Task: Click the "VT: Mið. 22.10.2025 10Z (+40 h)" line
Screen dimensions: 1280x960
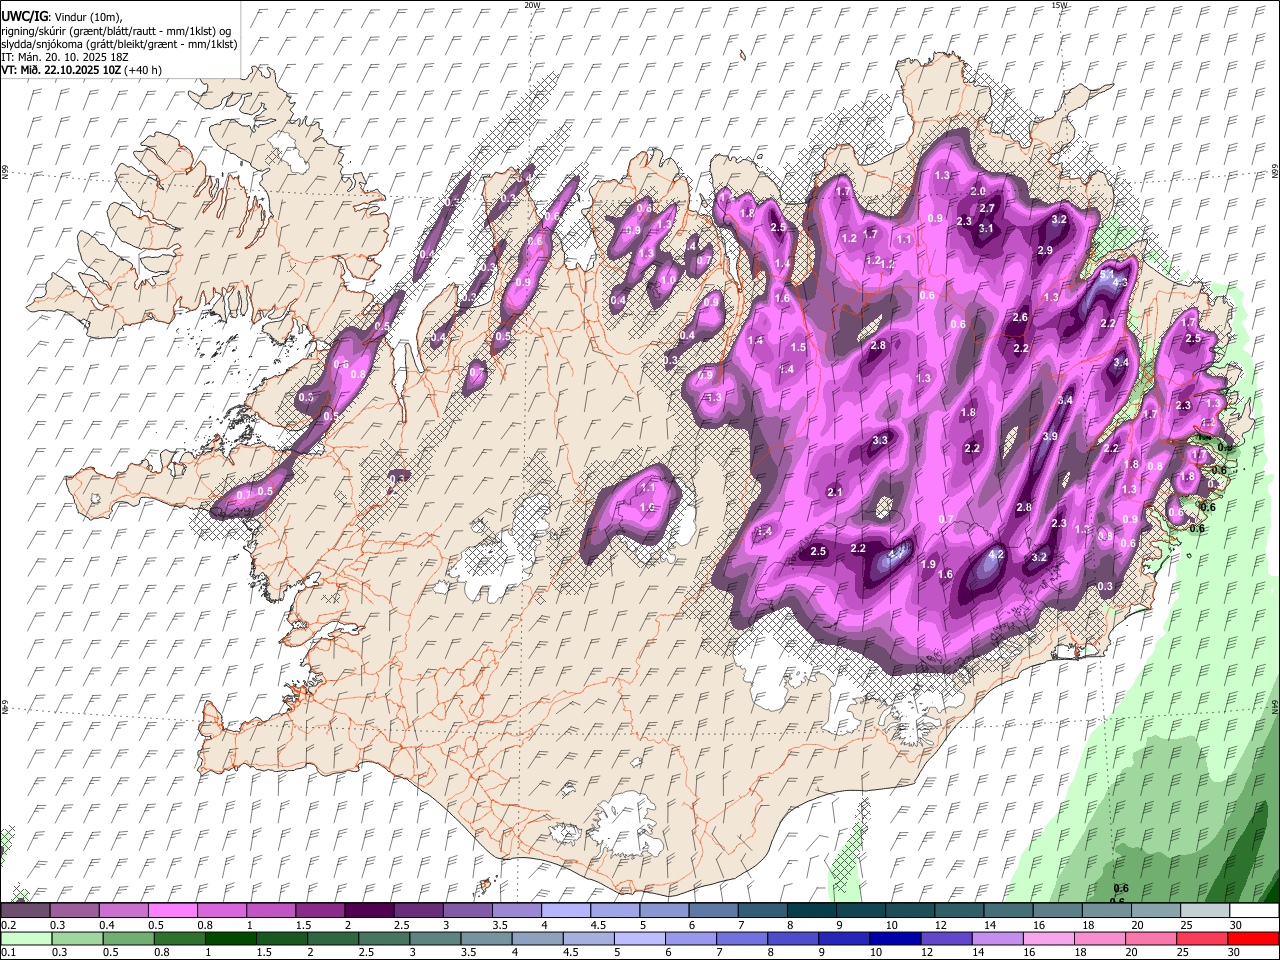Action: tap(81, 70)
